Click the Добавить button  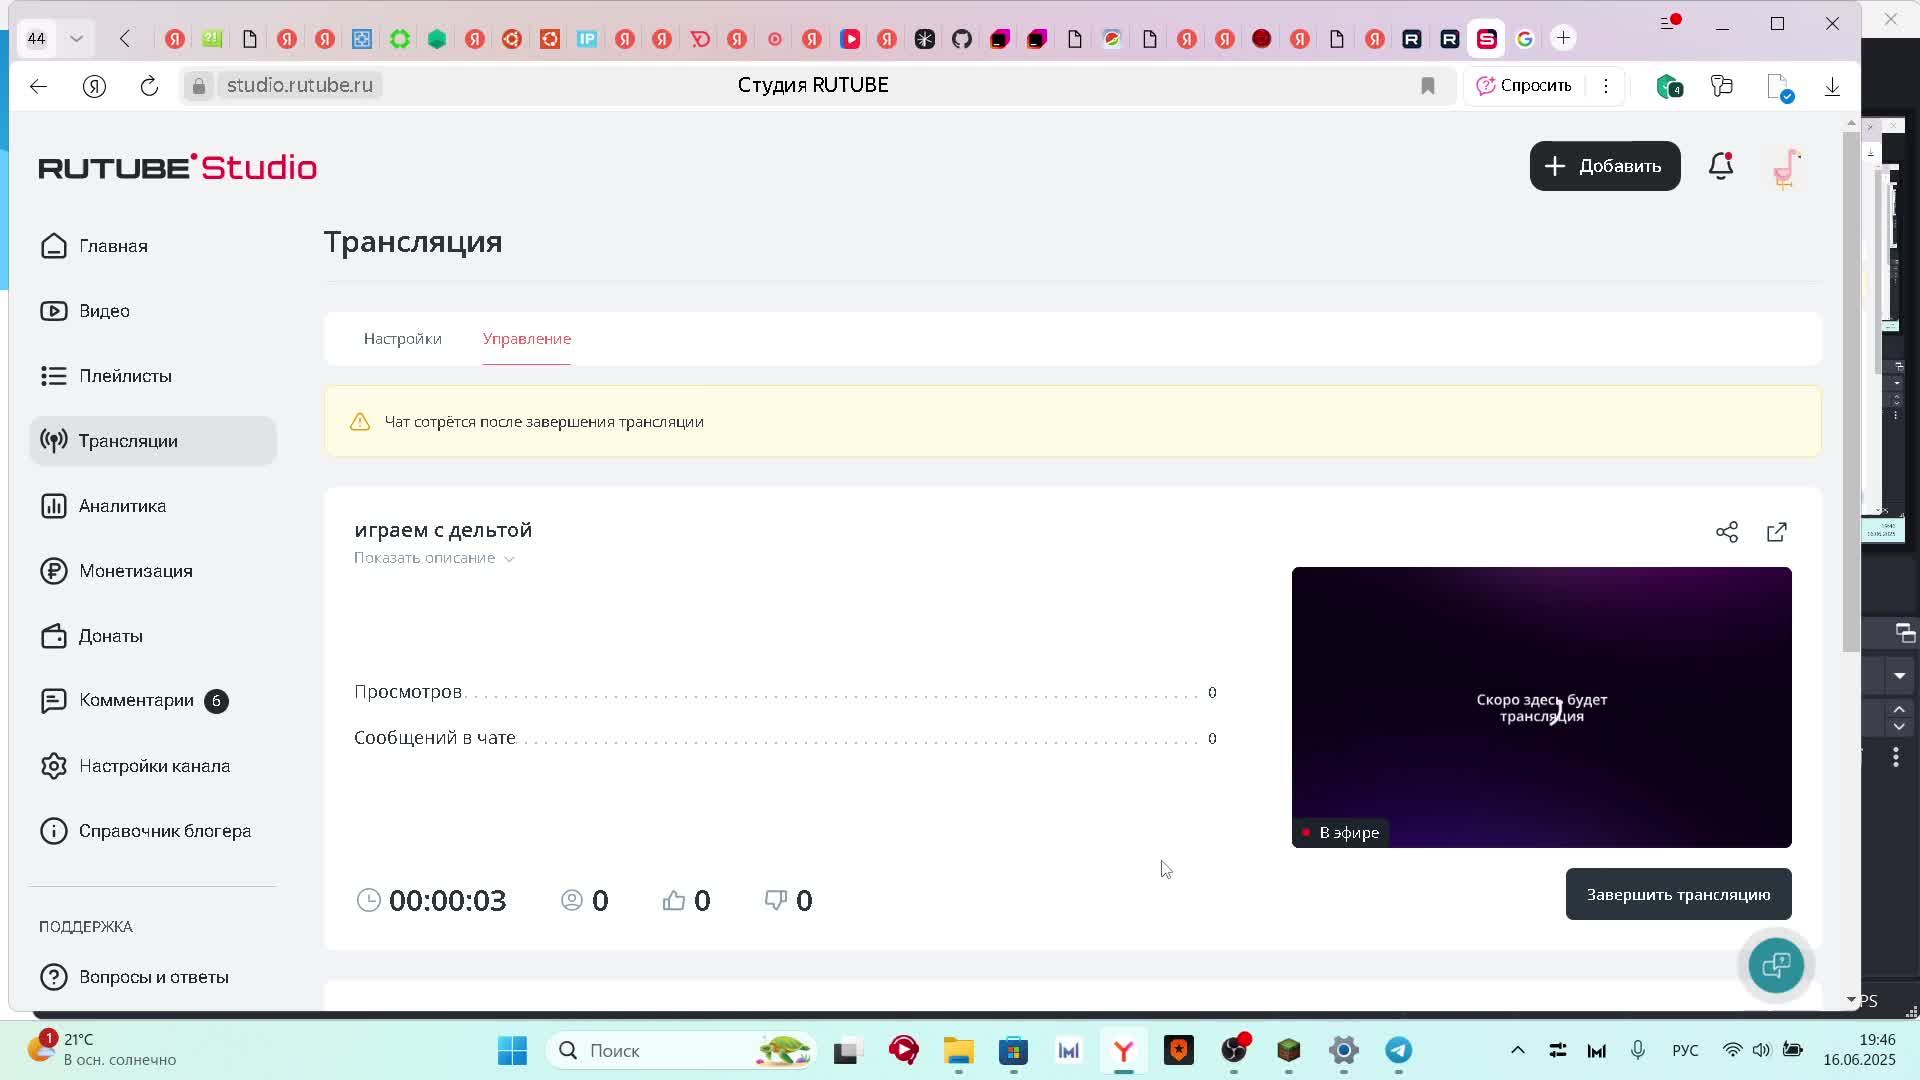click(1605, 166)
